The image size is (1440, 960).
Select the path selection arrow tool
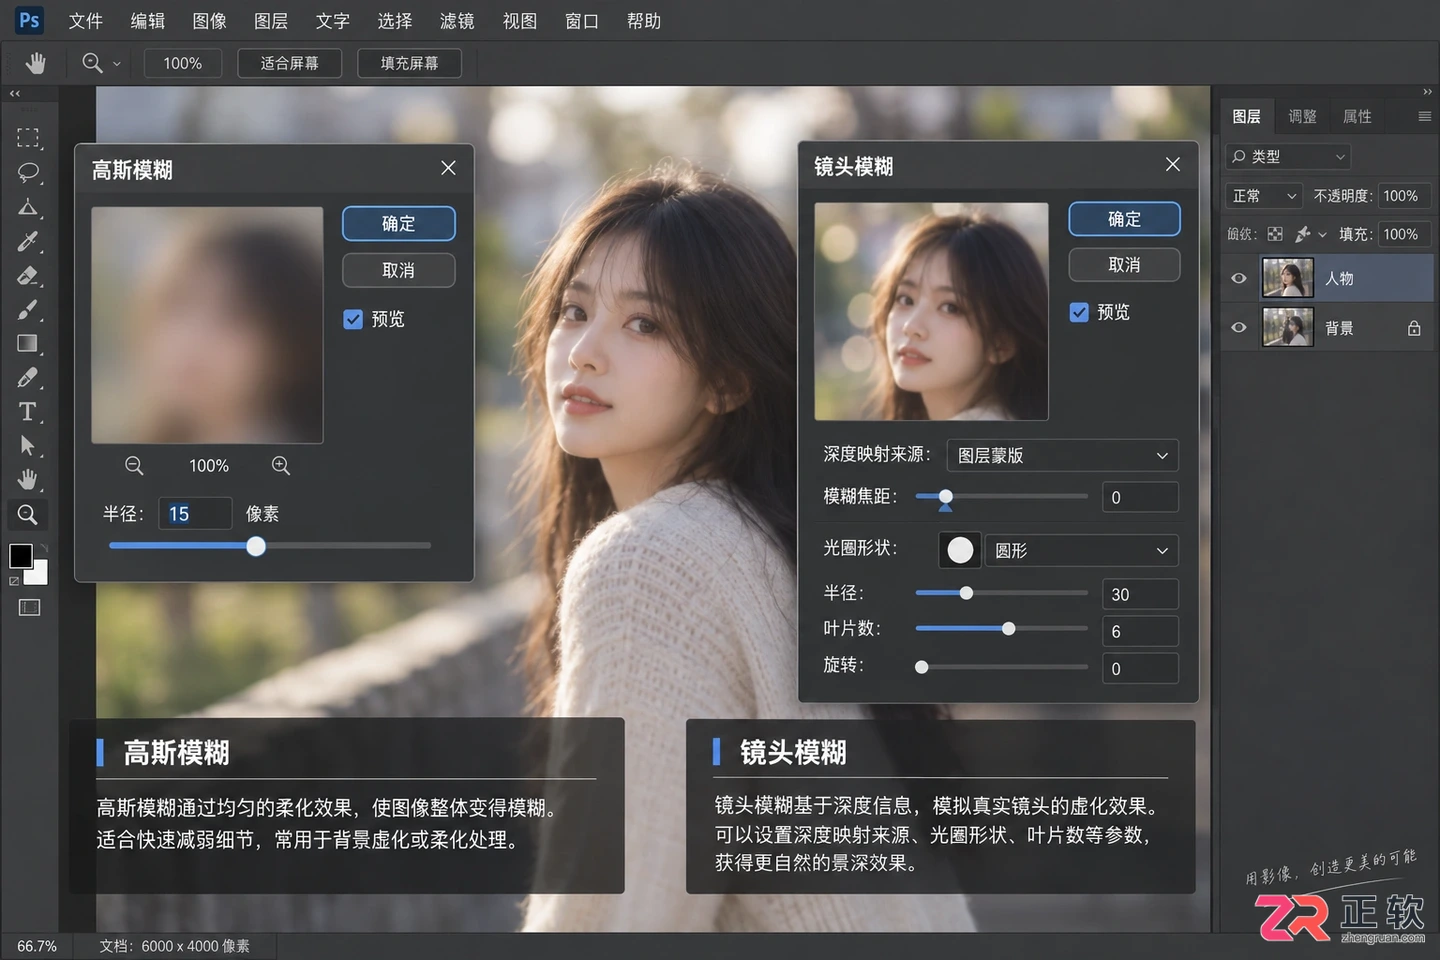28,445
